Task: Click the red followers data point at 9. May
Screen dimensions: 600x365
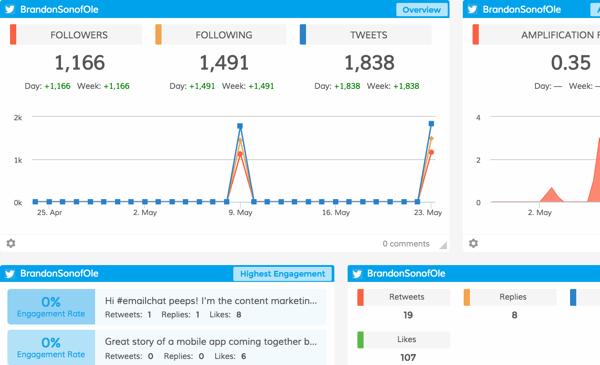Action: [x=240, y=154]
